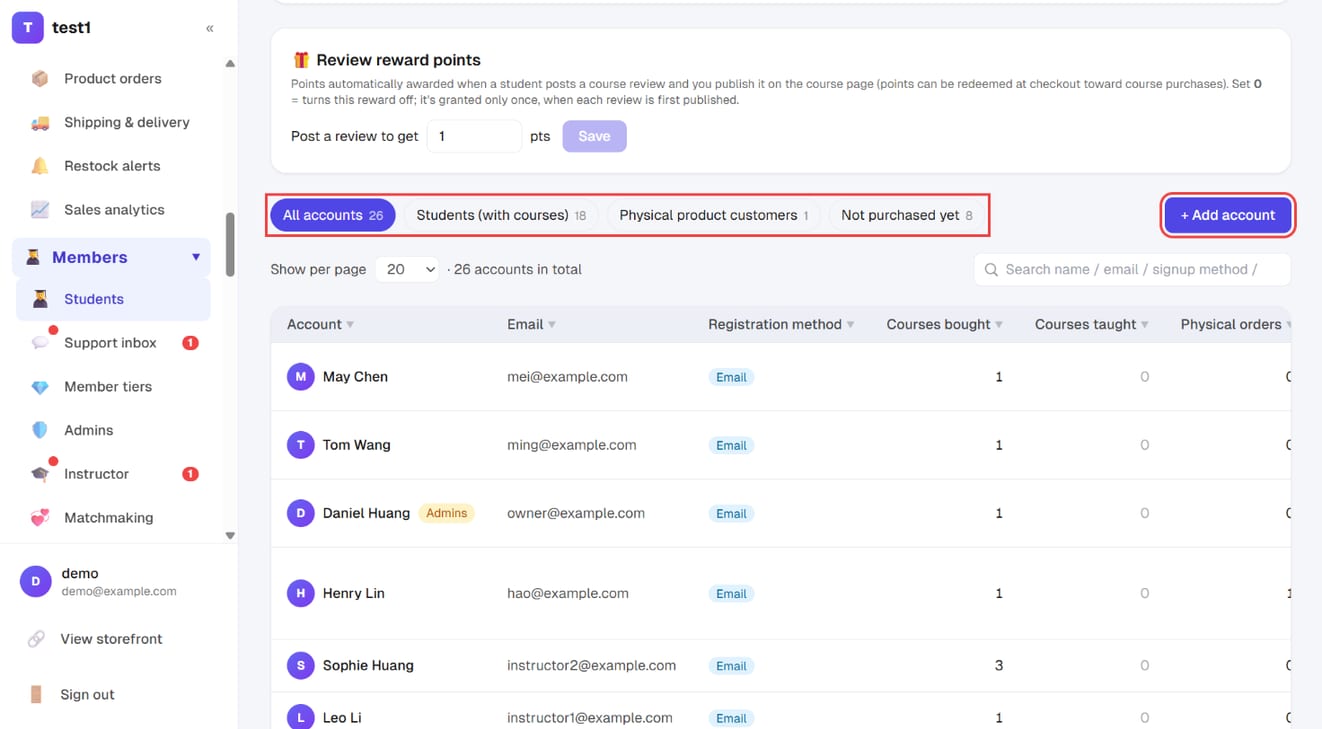
Task: Click the Sales analytics chart icon
Action: point(40,210)
